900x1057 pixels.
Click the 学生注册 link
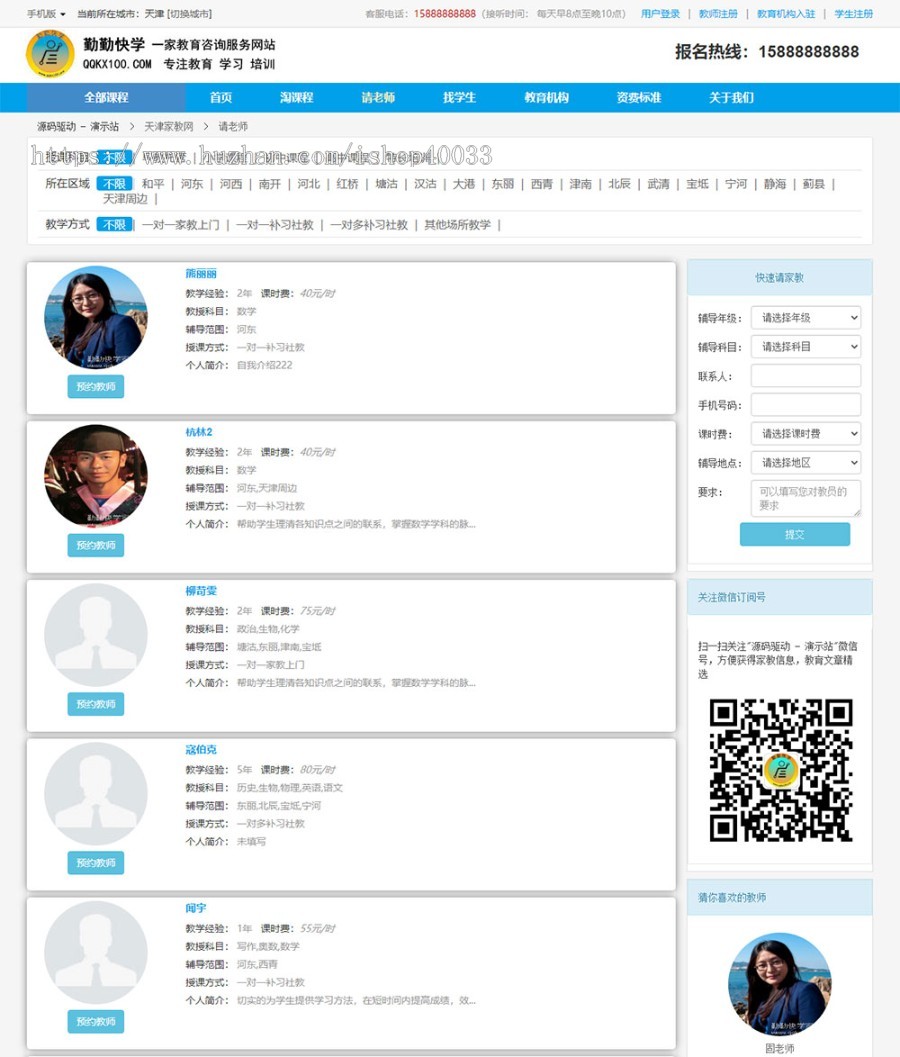coord(853,13)
